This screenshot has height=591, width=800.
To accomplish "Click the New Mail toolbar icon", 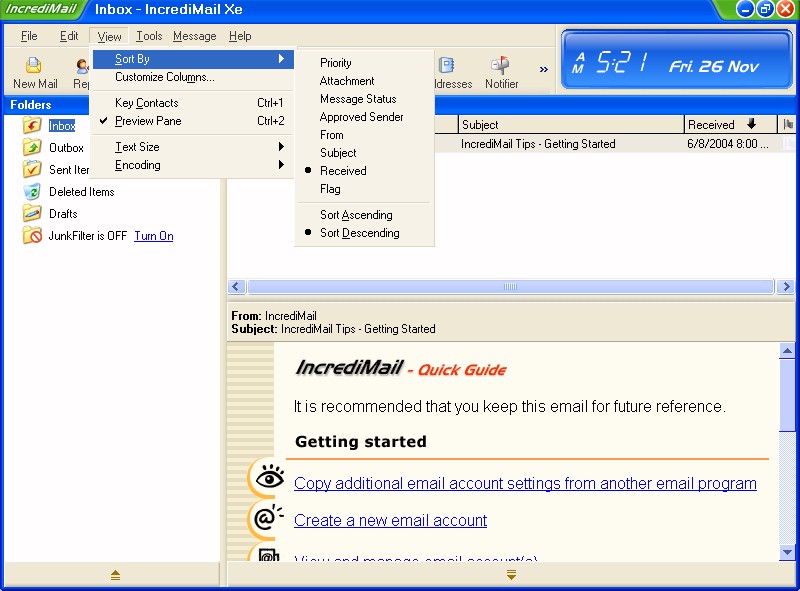I will click(34, 66).
